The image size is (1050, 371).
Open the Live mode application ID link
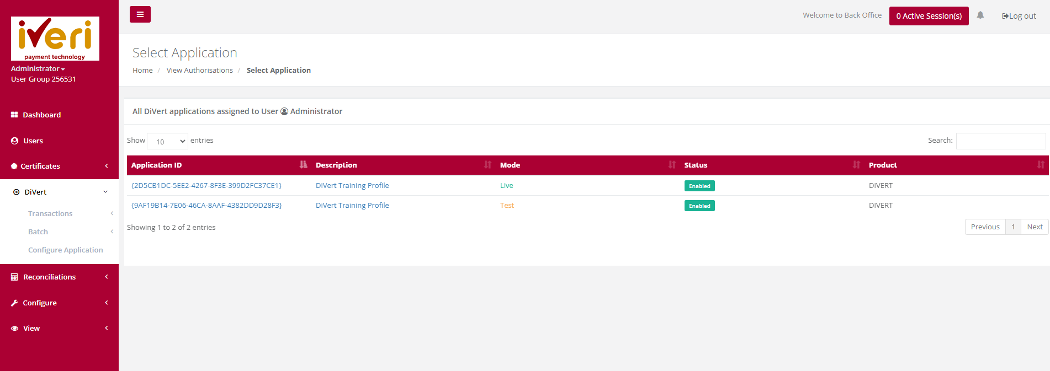pos(206,186)
